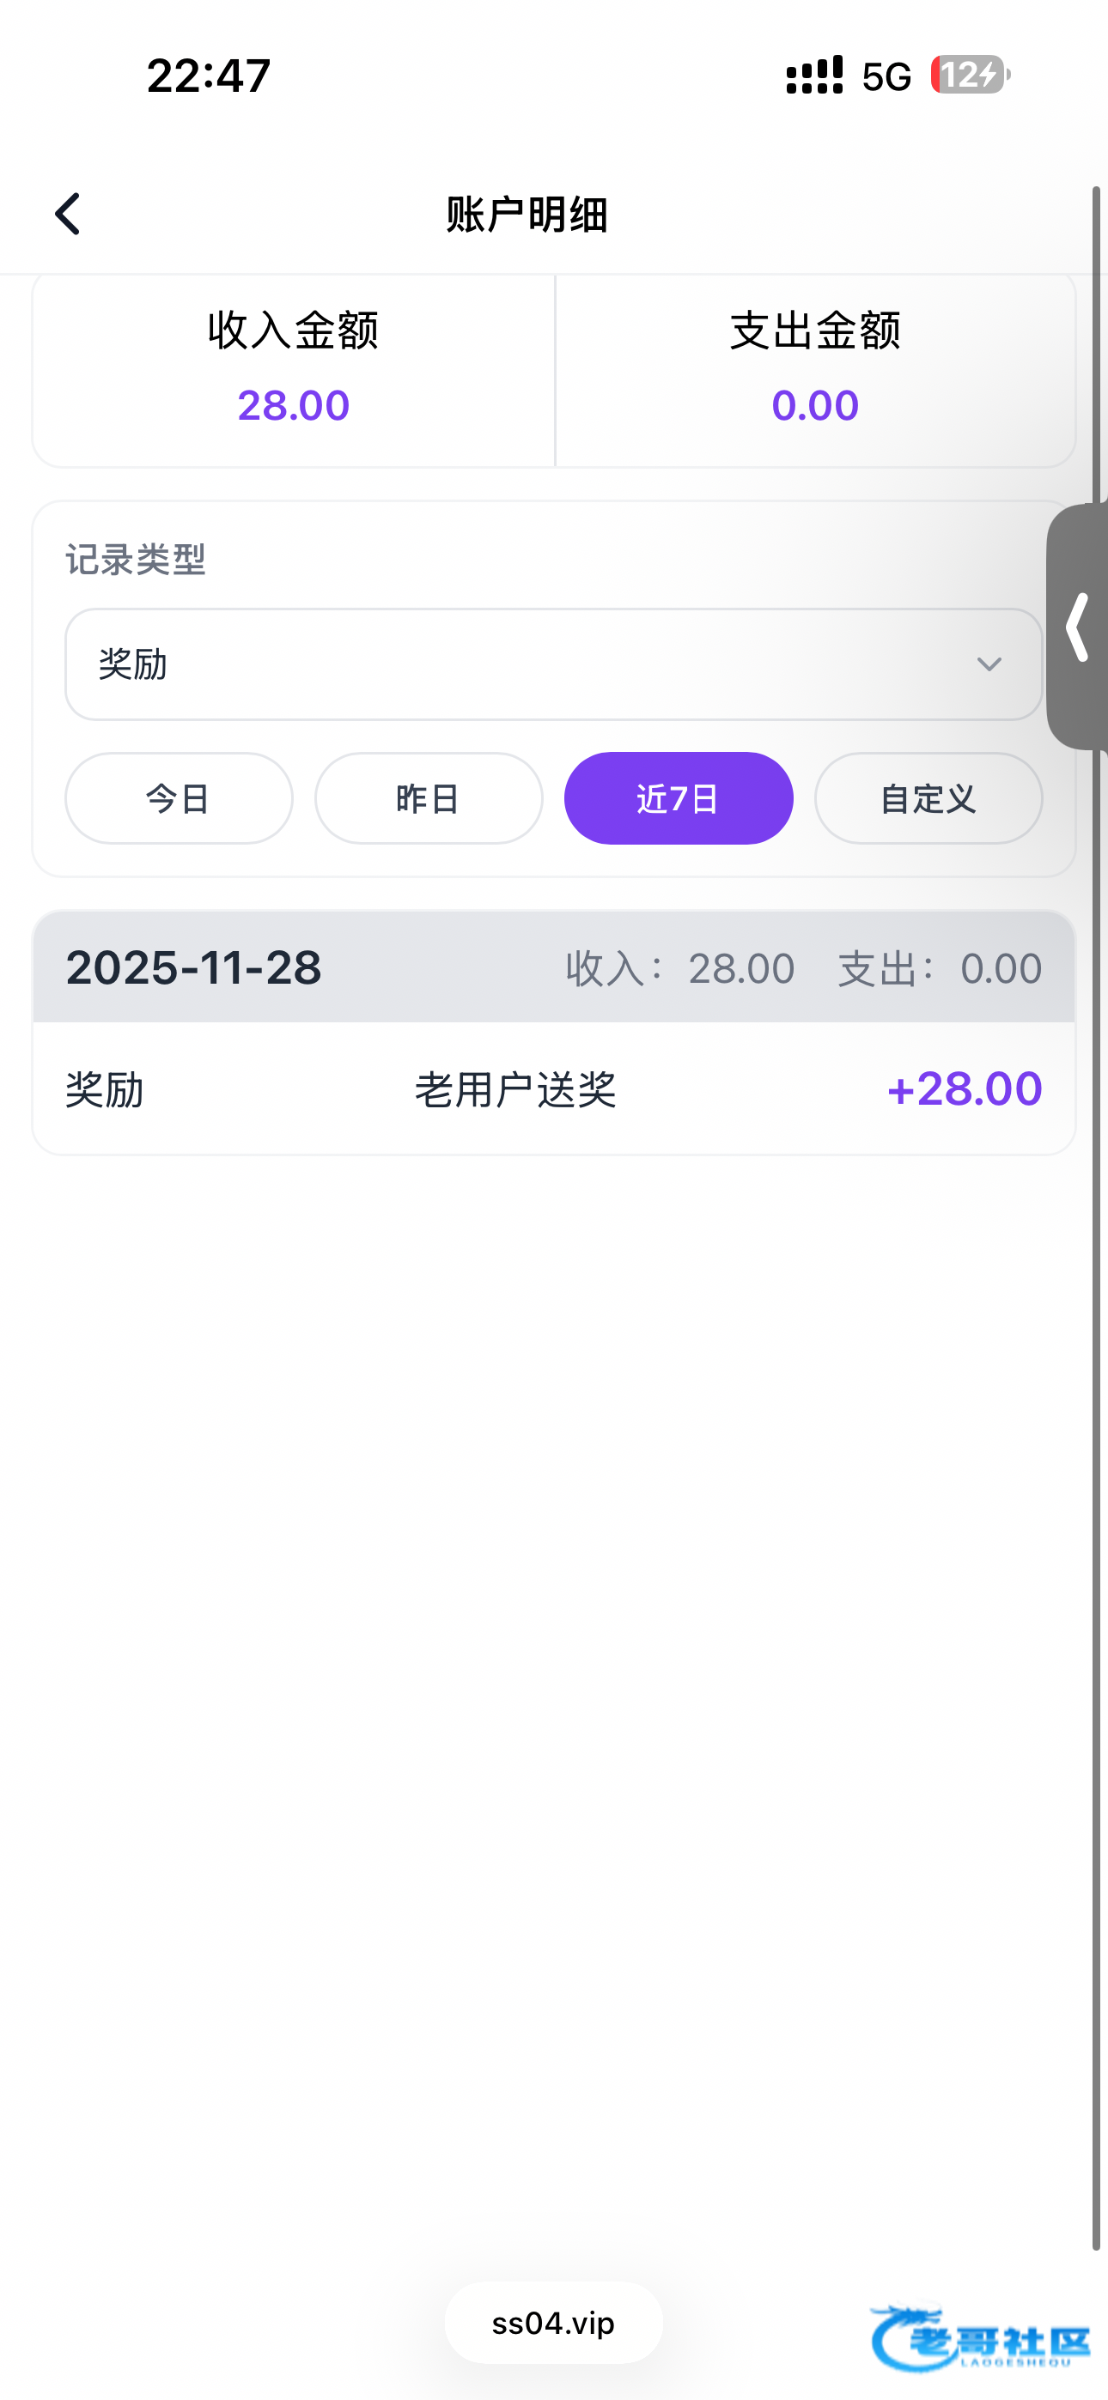Tap the 22:47 status bar clock
The image size is (1108, 2400).
pos(209,76)
